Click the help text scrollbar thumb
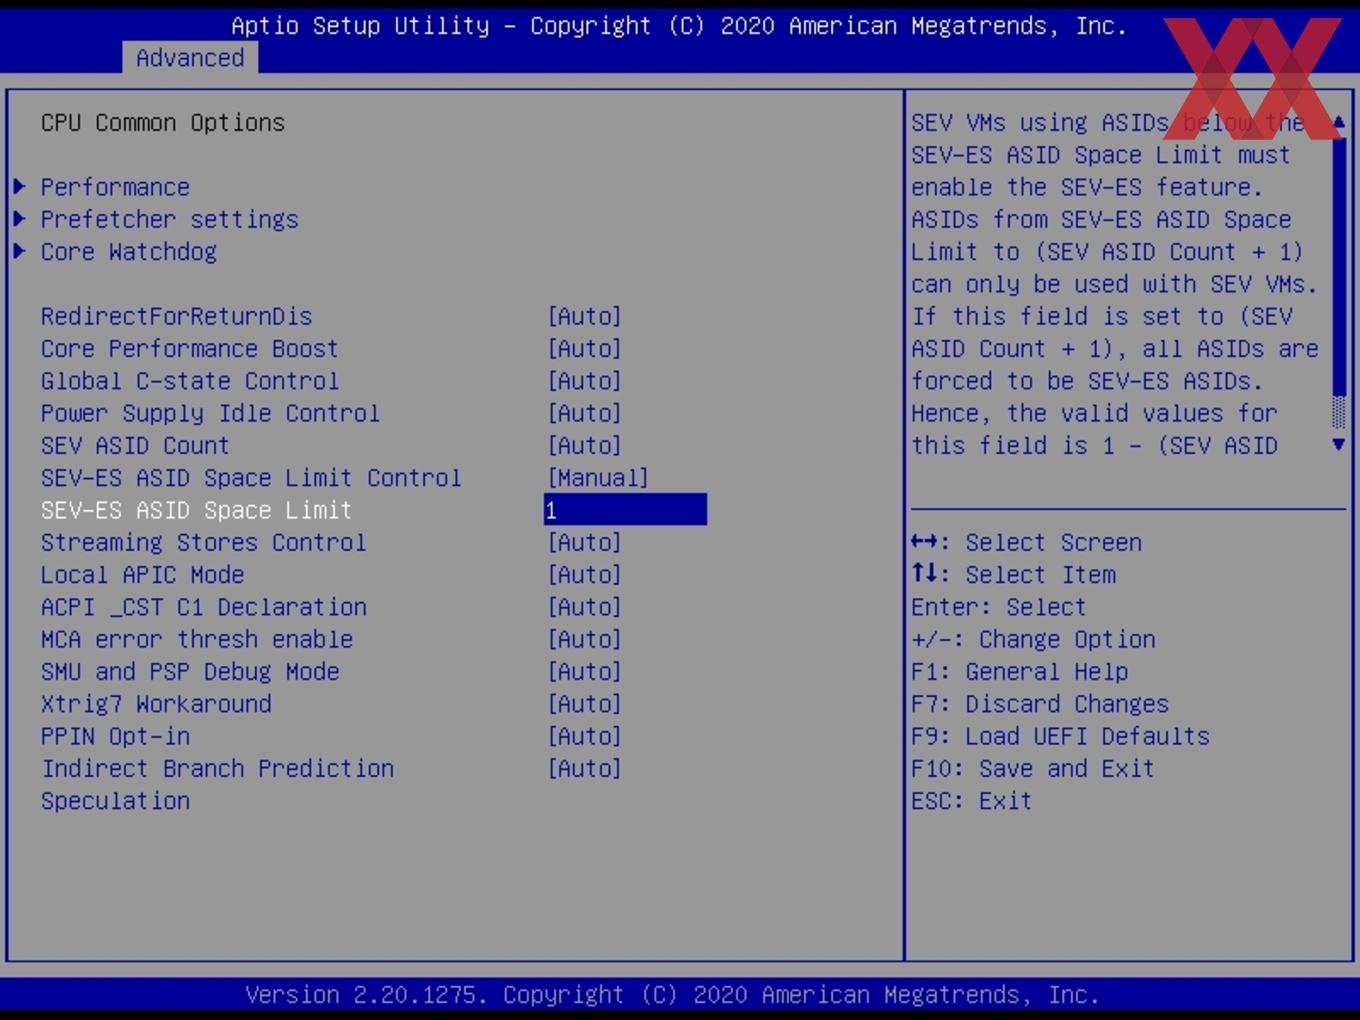 tap(1339, 265)
